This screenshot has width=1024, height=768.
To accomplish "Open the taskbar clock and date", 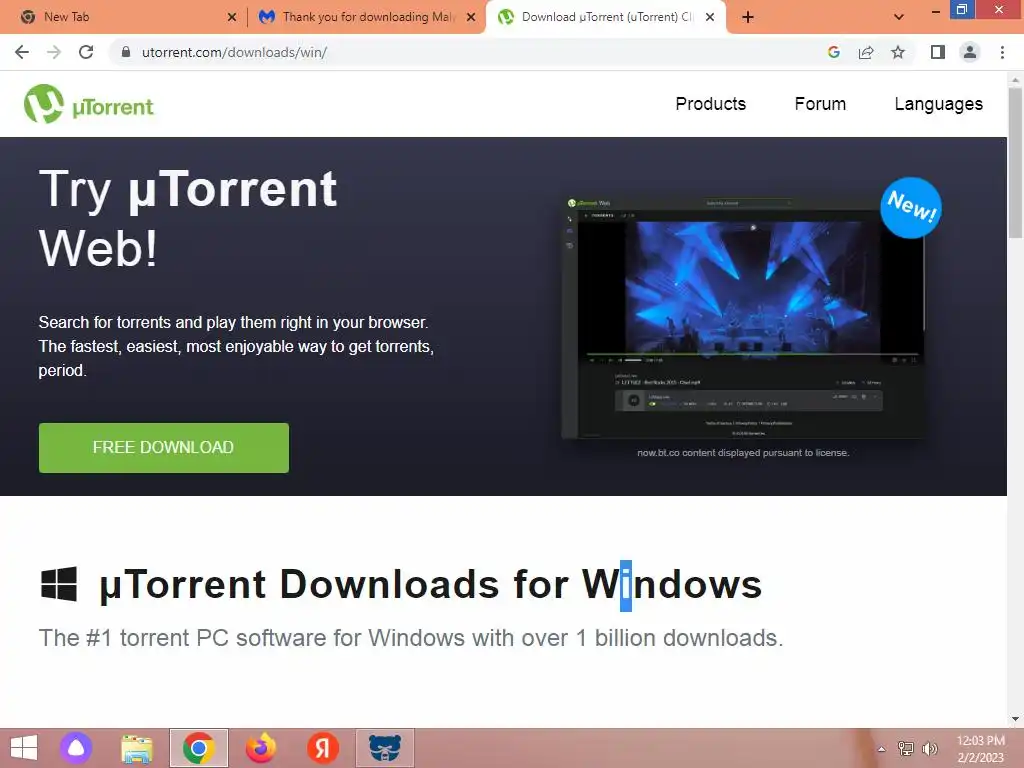I will click(981, 749).
